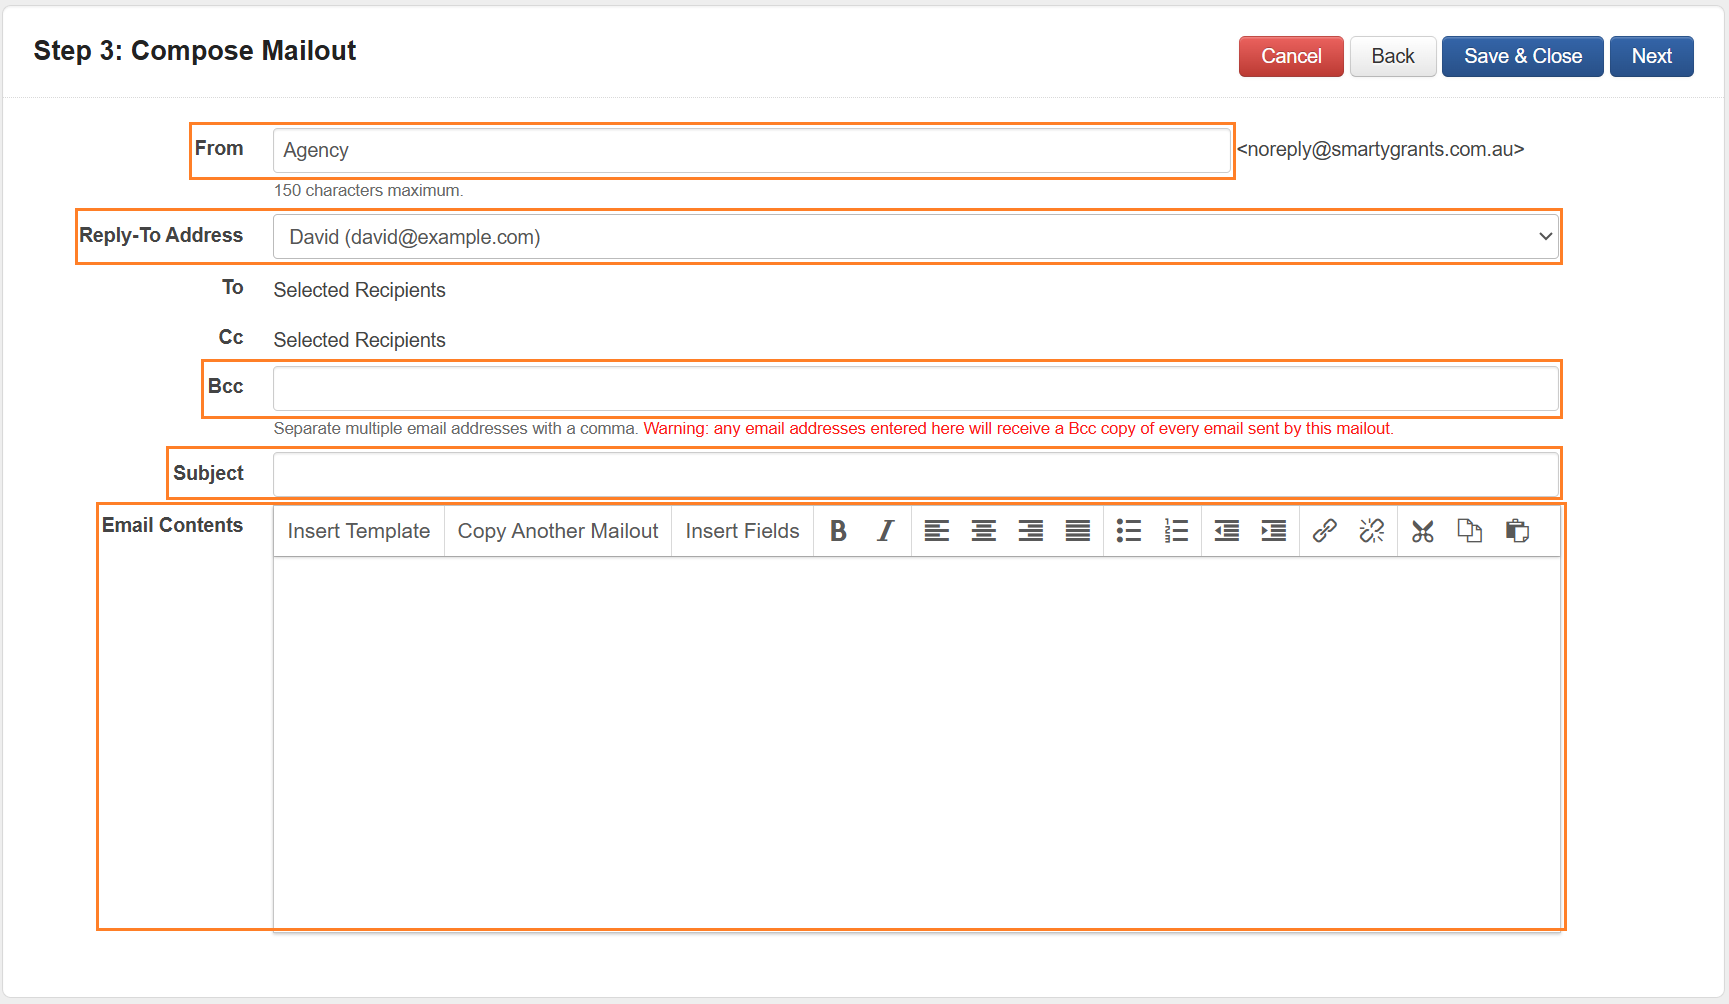Remove link with the unlink icon
Viewport: 1729px width, 1004px height.
1371,531
